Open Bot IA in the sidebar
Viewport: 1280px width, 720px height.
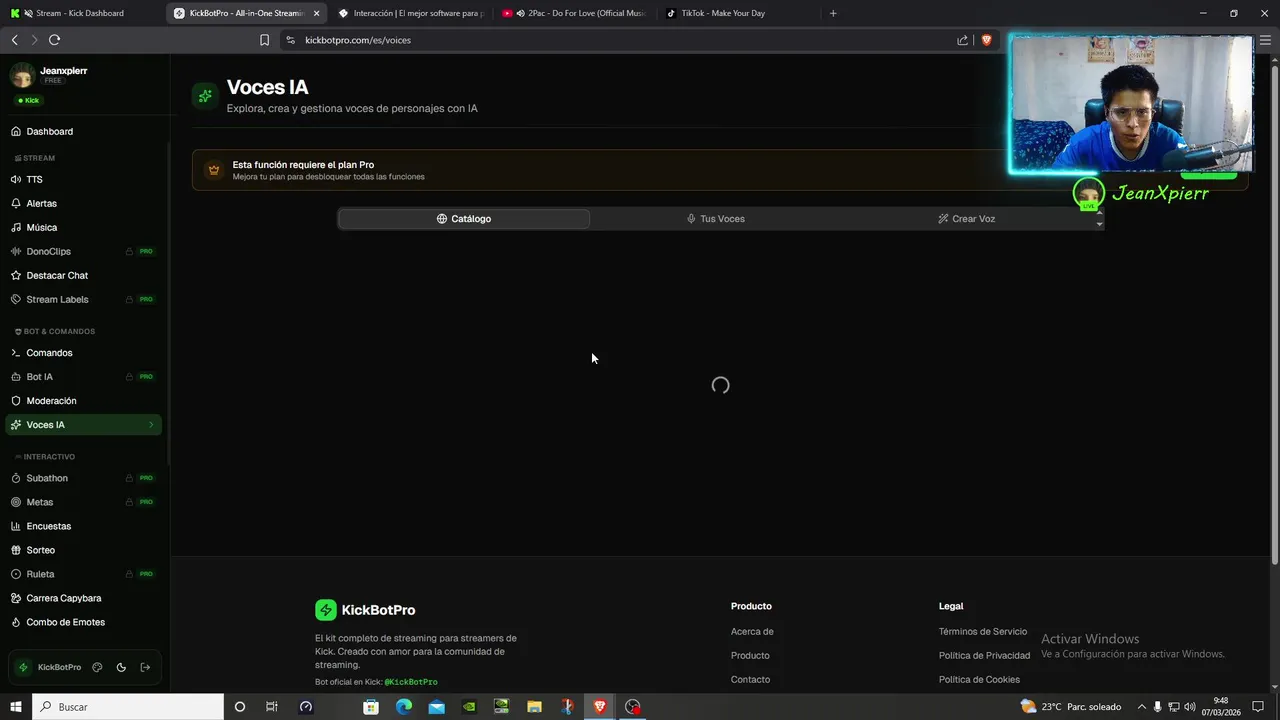83,377
